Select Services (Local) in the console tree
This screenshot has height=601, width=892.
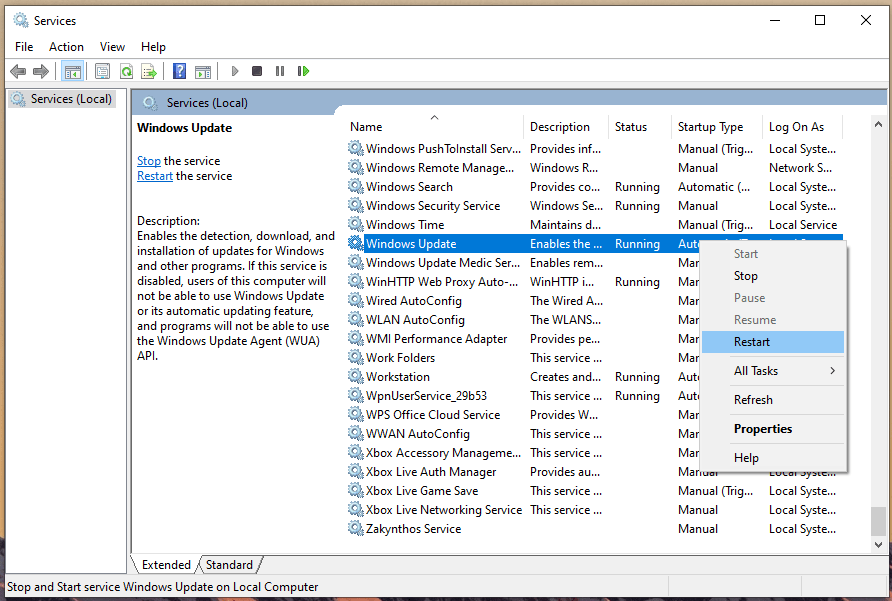pos(63,99)
